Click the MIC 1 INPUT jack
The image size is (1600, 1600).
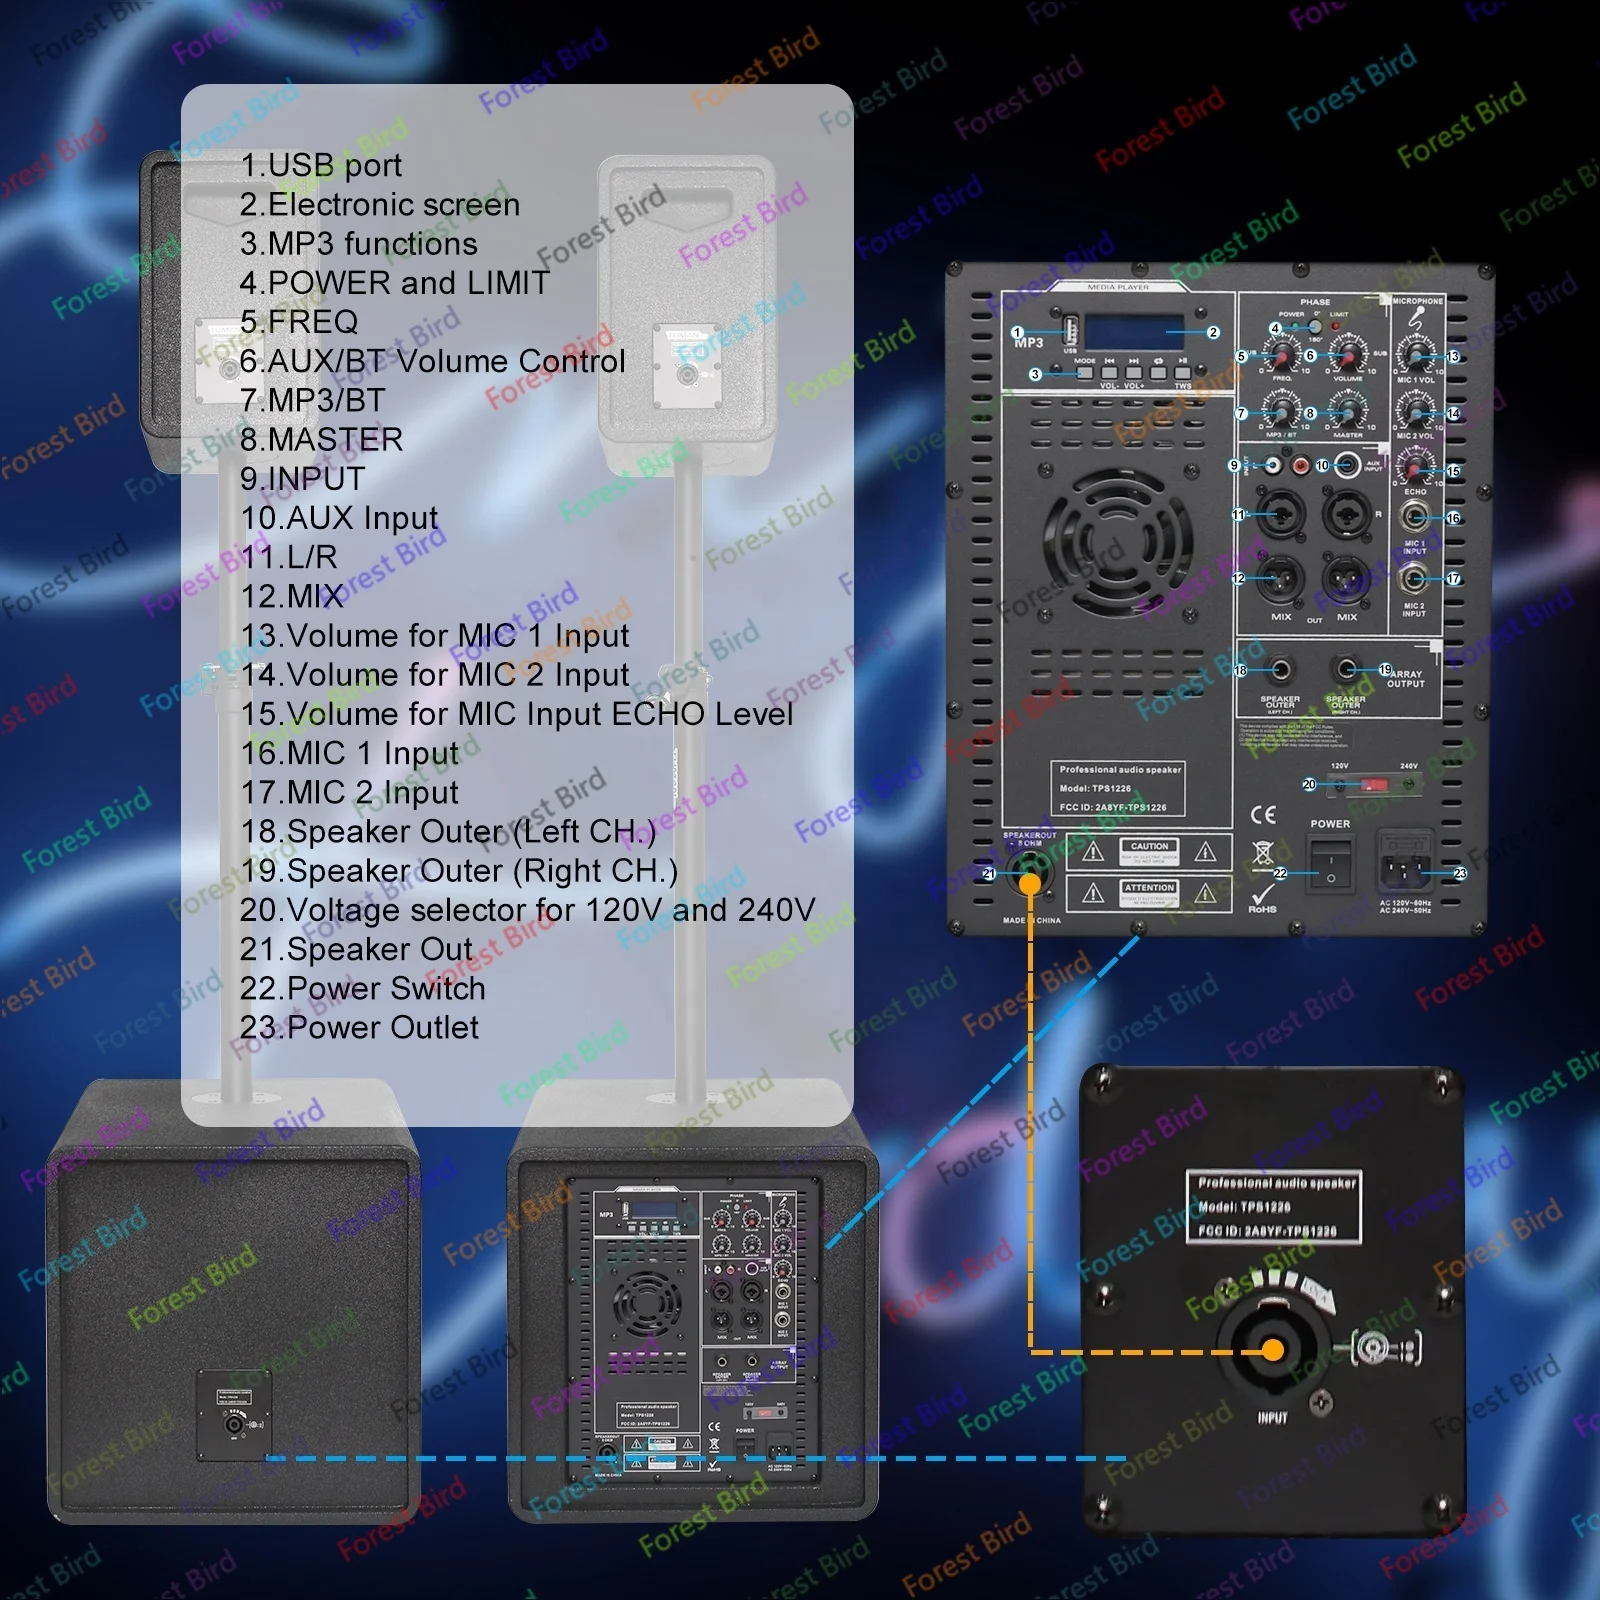pyautogui.click(x=1414, y=518)
